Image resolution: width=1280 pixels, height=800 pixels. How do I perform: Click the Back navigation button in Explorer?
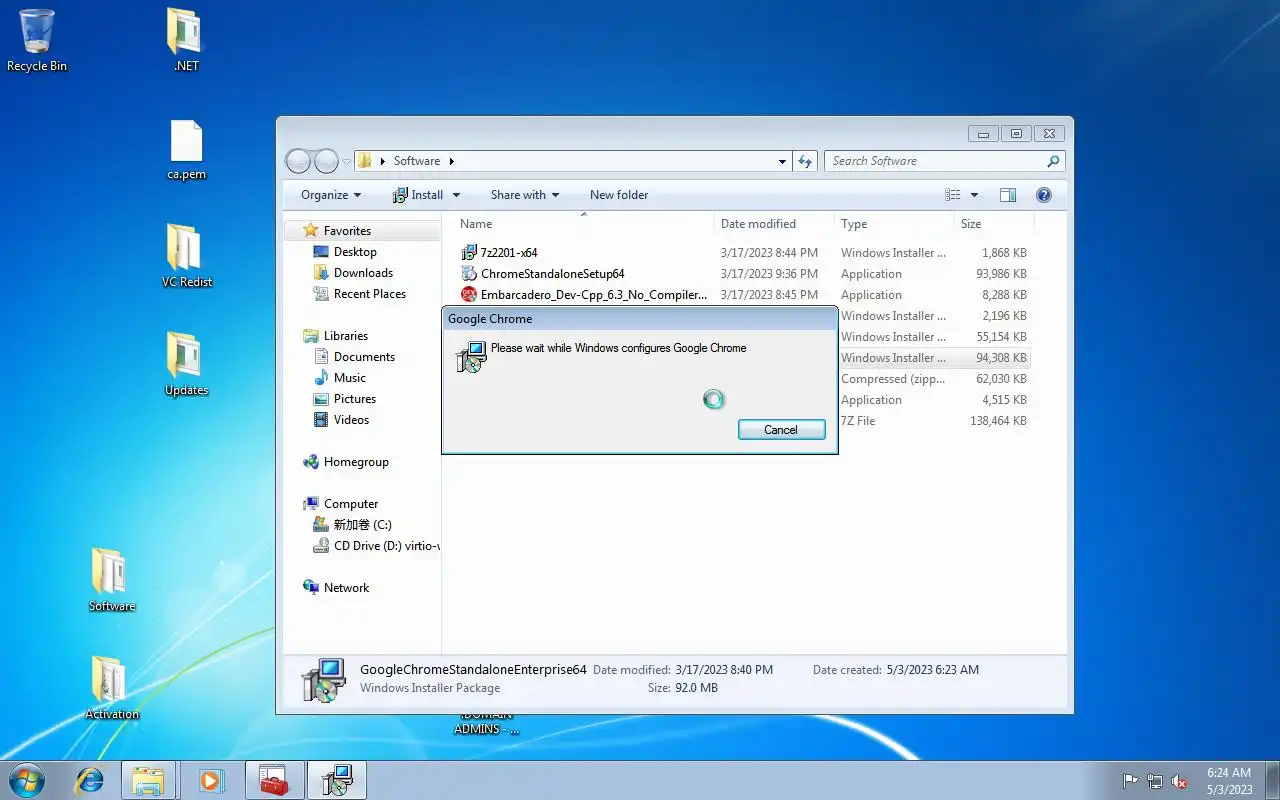coord(298,161)
